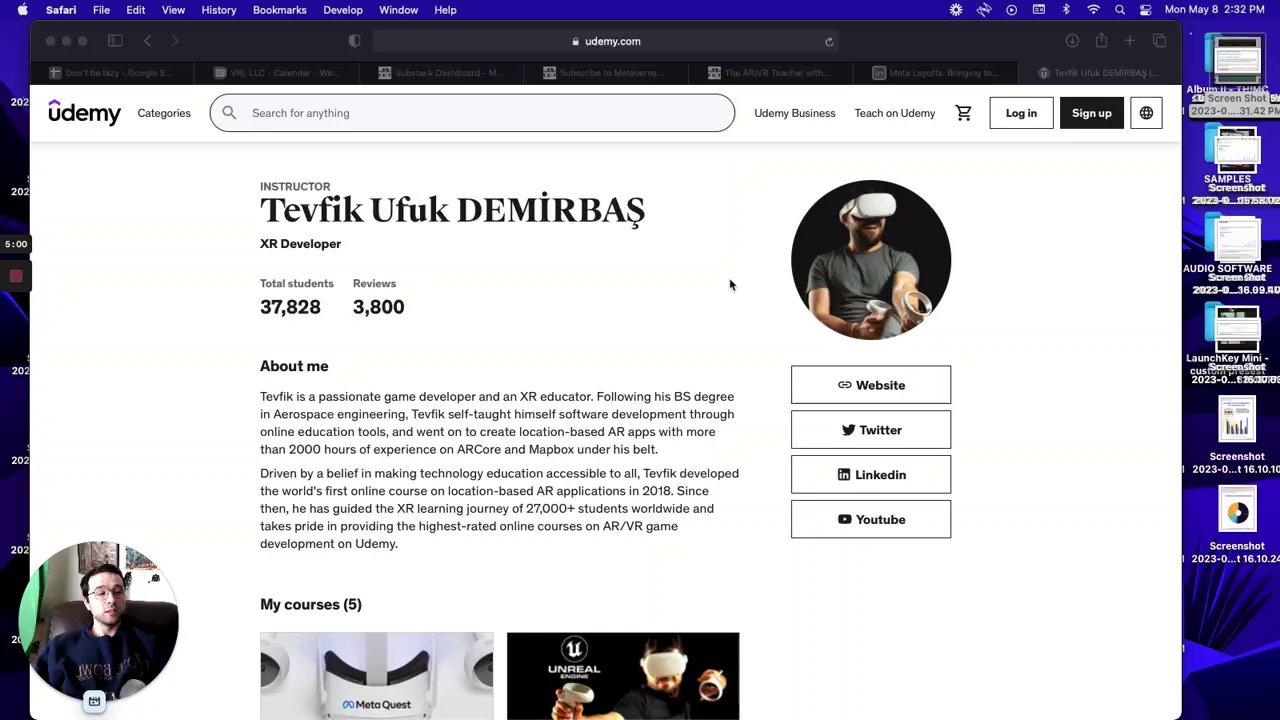Open the tab overview icon
This screenshot has width=1280, height=720.
click(1159, 41)
